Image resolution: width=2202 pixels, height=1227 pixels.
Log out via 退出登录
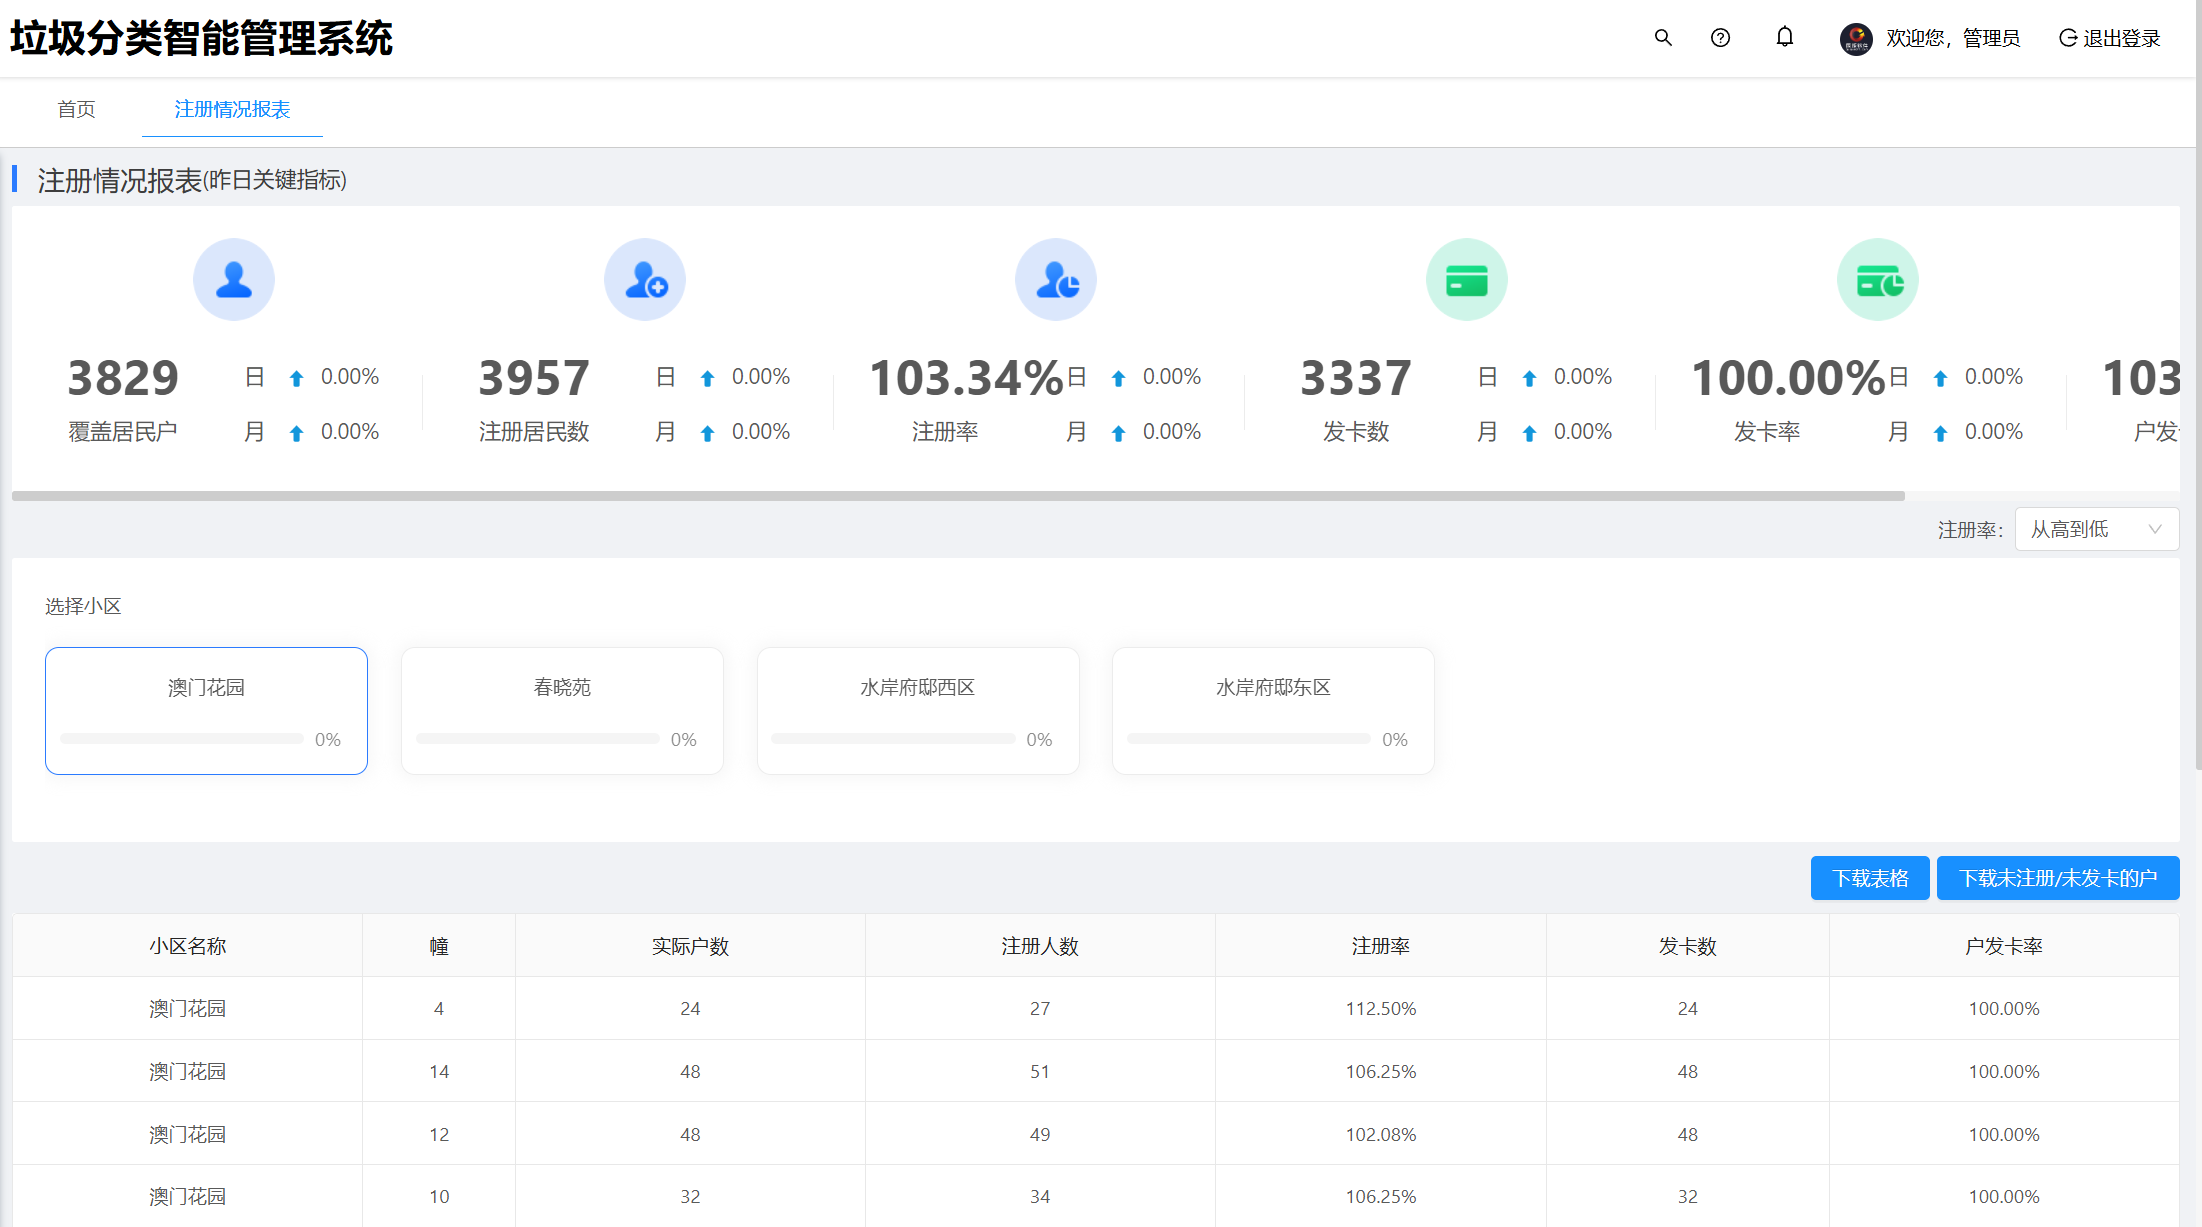pyautogui.click(x=2110, y=38)
